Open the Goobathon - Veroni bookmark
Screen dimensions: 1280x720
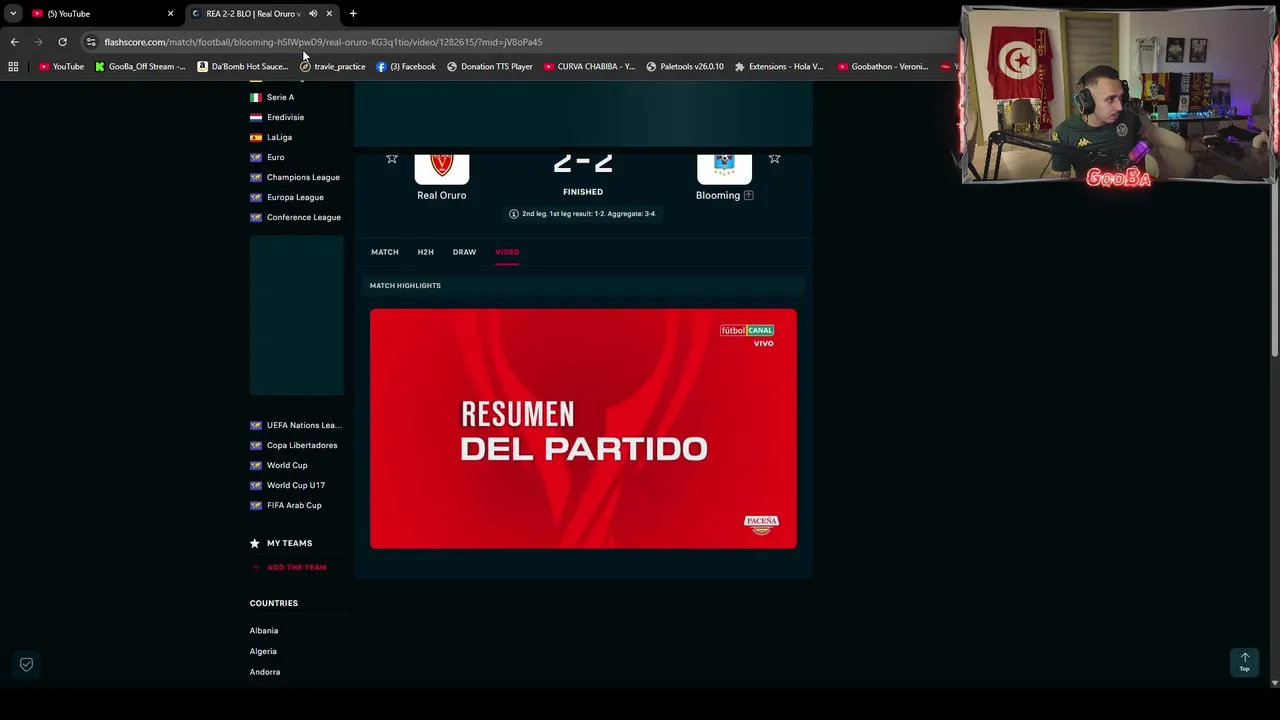coord(883,67)
